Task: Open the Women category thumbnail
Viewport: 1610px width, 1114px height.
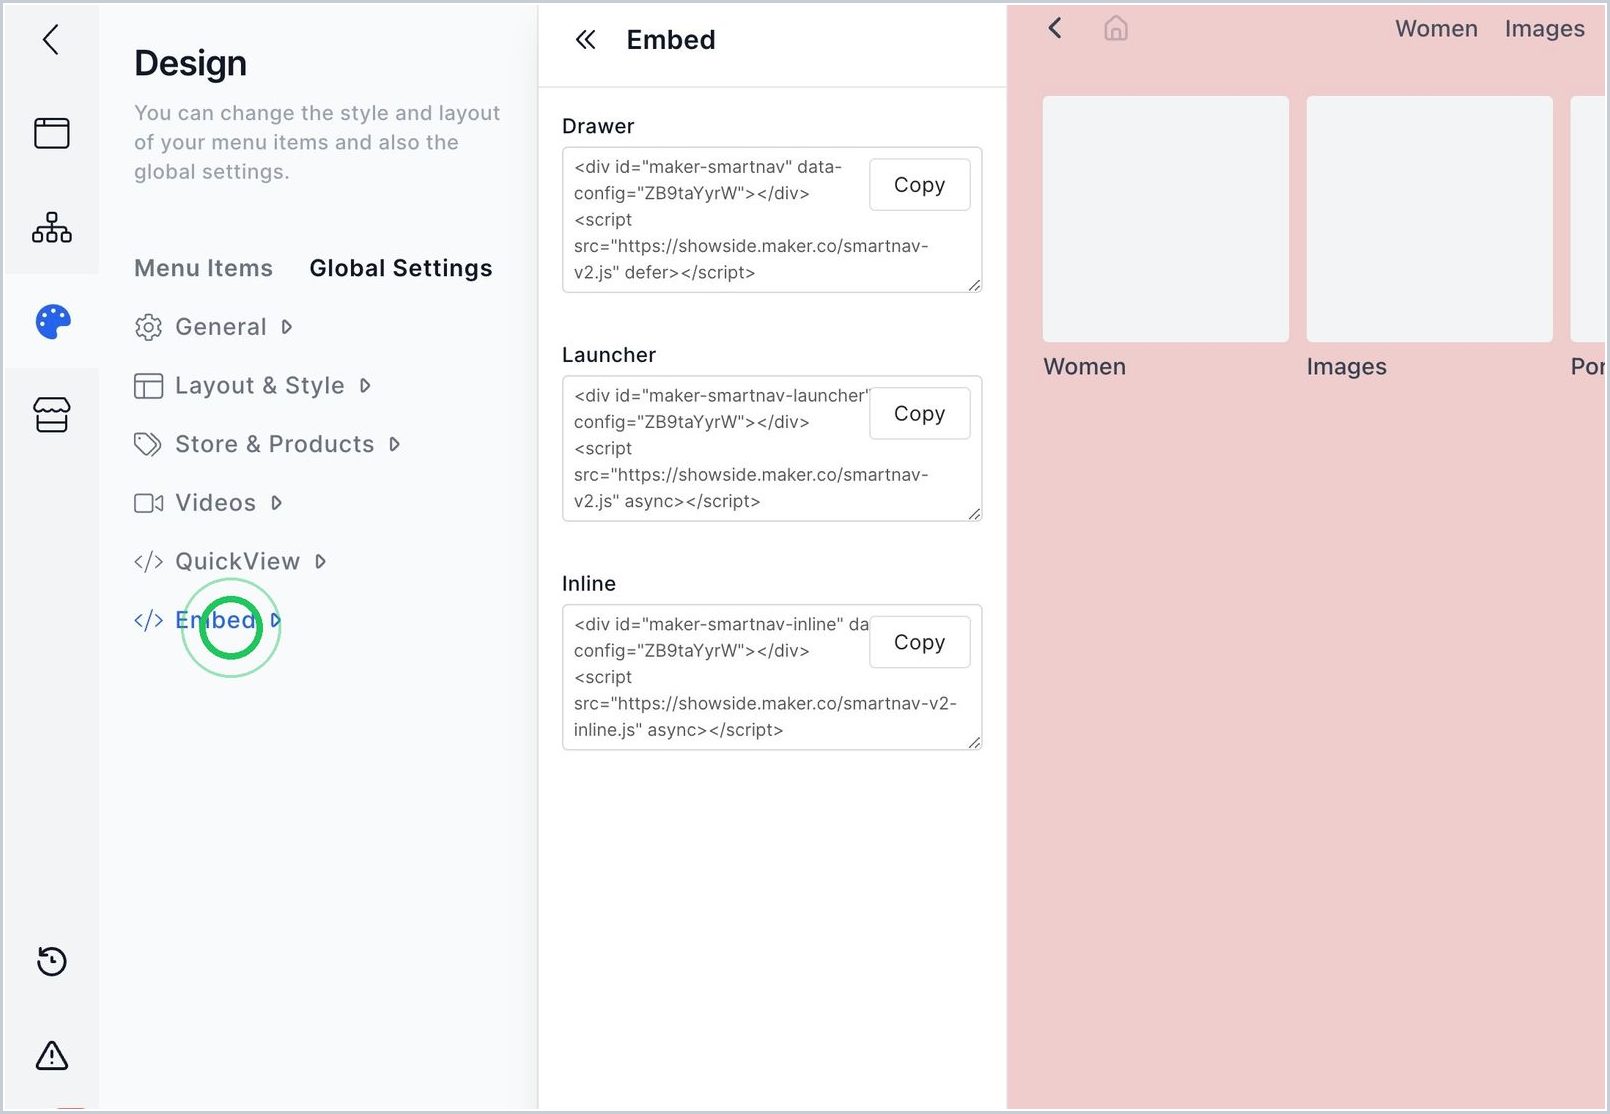Action: point(1166,219)
